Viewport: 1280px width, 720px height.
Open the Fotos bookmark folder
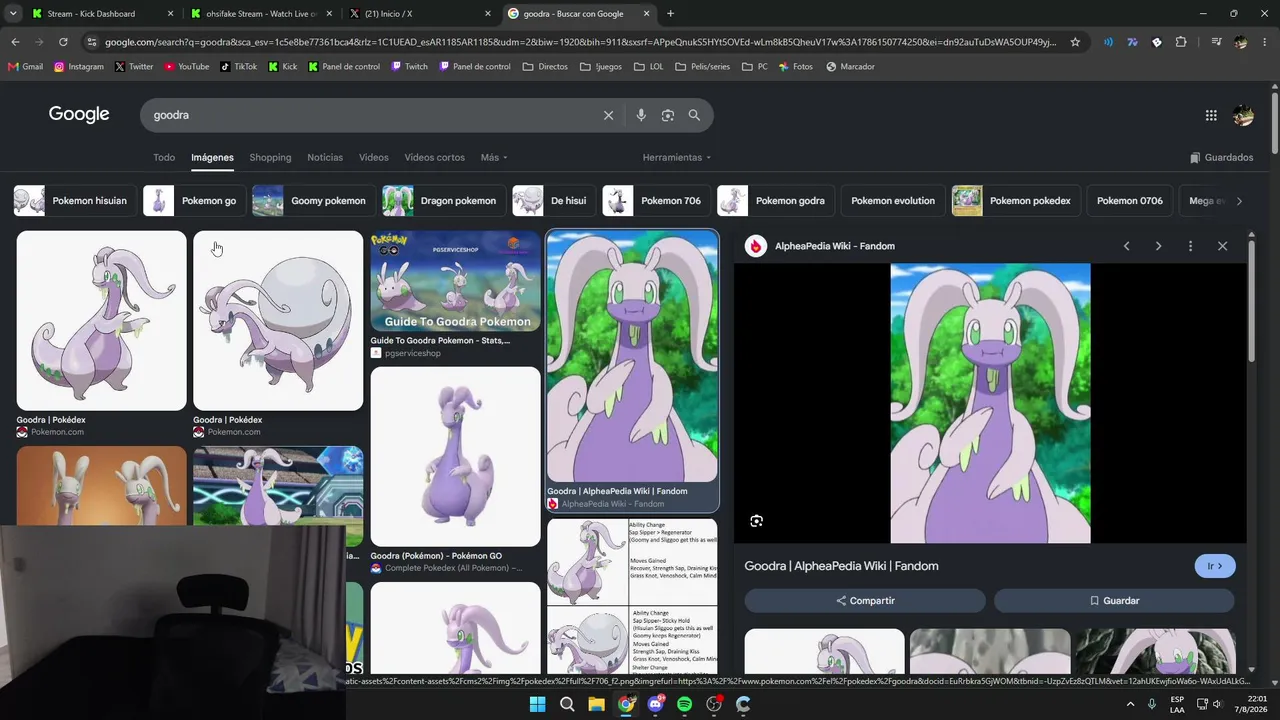click(x=796, y=67)
